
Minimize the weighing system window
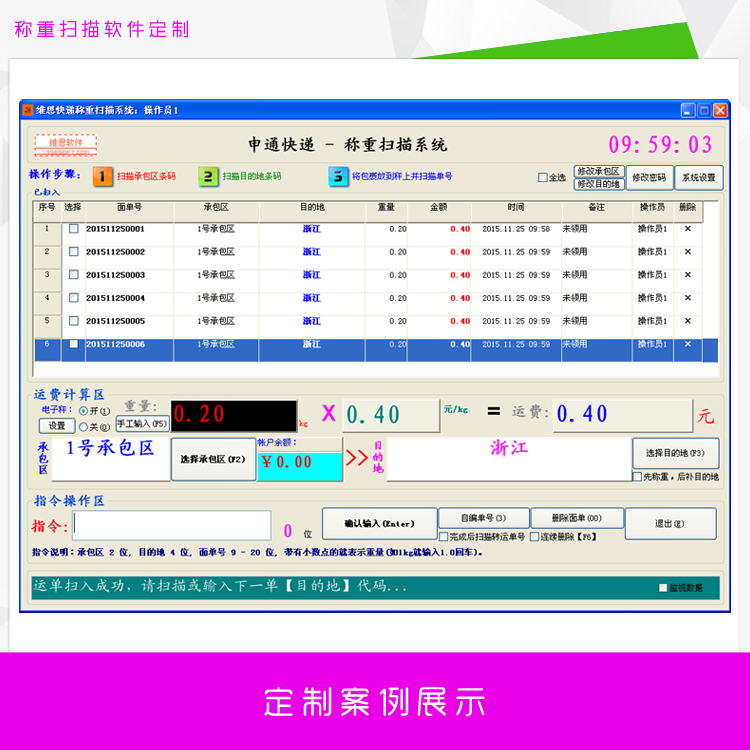(x=688, y=110)
